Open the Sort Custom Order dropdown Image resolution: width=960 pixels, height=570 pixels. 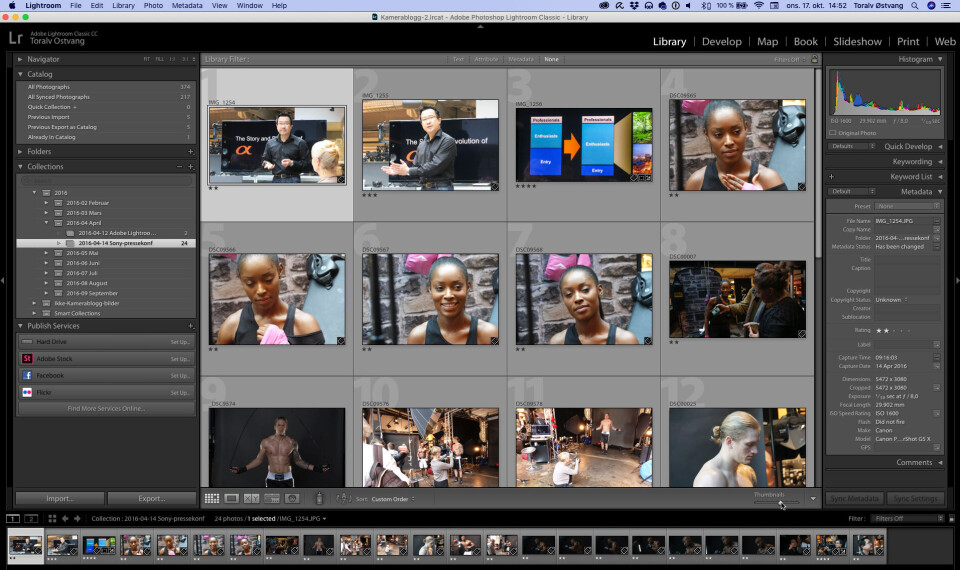click(x=392, y=499)
